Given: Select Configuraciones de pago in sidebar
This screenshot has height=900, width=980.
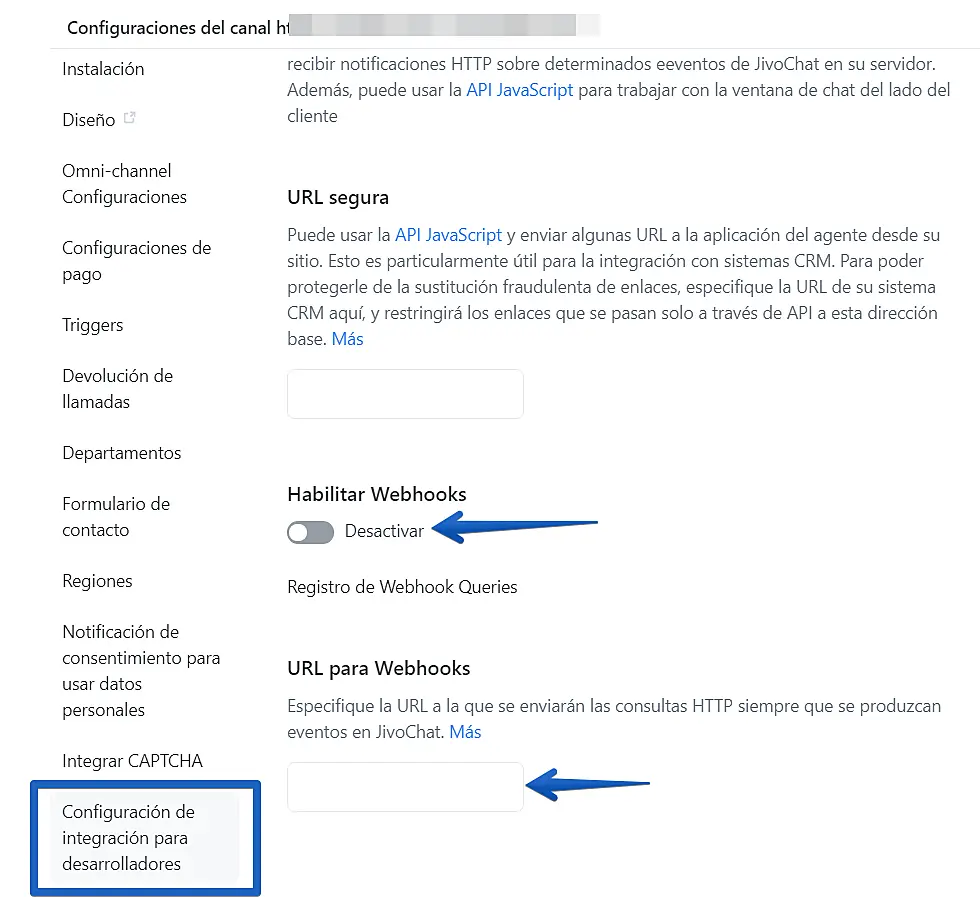Looking at the screenshot, I should point(136,261).
